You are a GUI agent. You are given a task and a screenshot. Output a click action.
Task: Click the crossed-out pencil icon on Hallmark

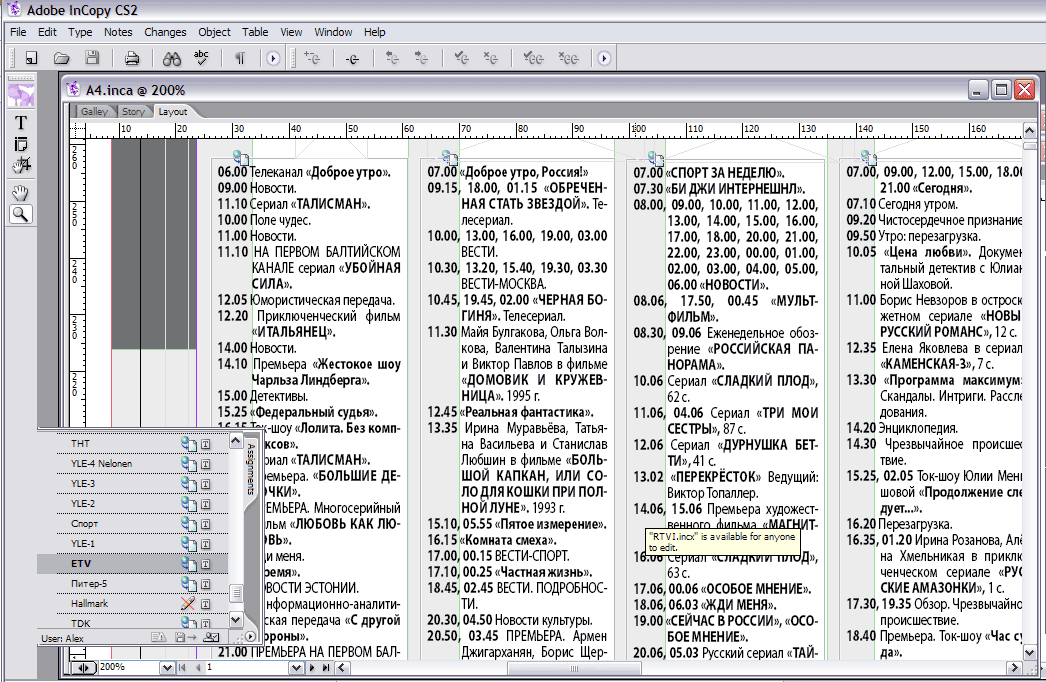point(188,603)
